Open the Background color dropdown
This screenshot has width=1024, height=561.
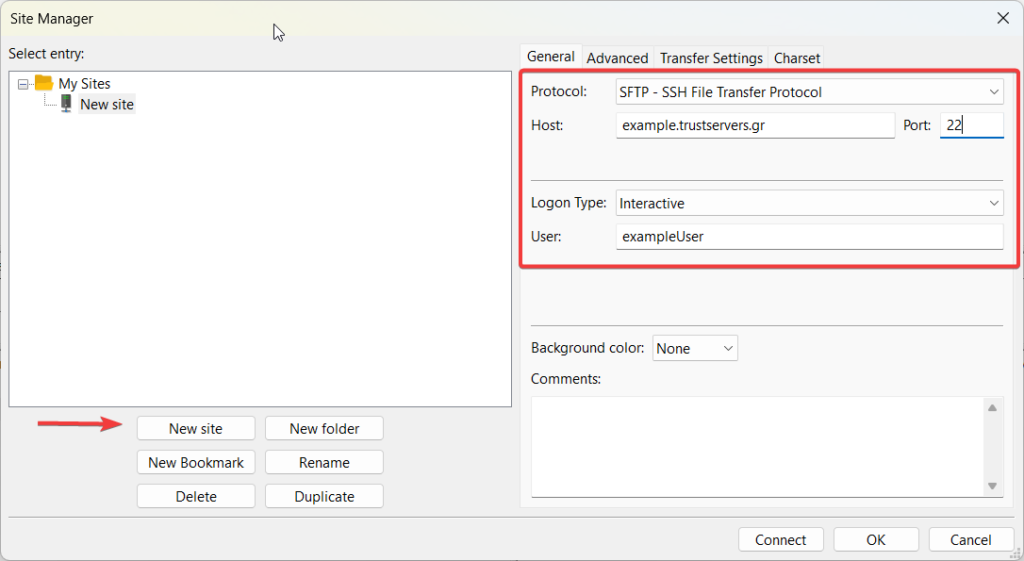[695, 348]
